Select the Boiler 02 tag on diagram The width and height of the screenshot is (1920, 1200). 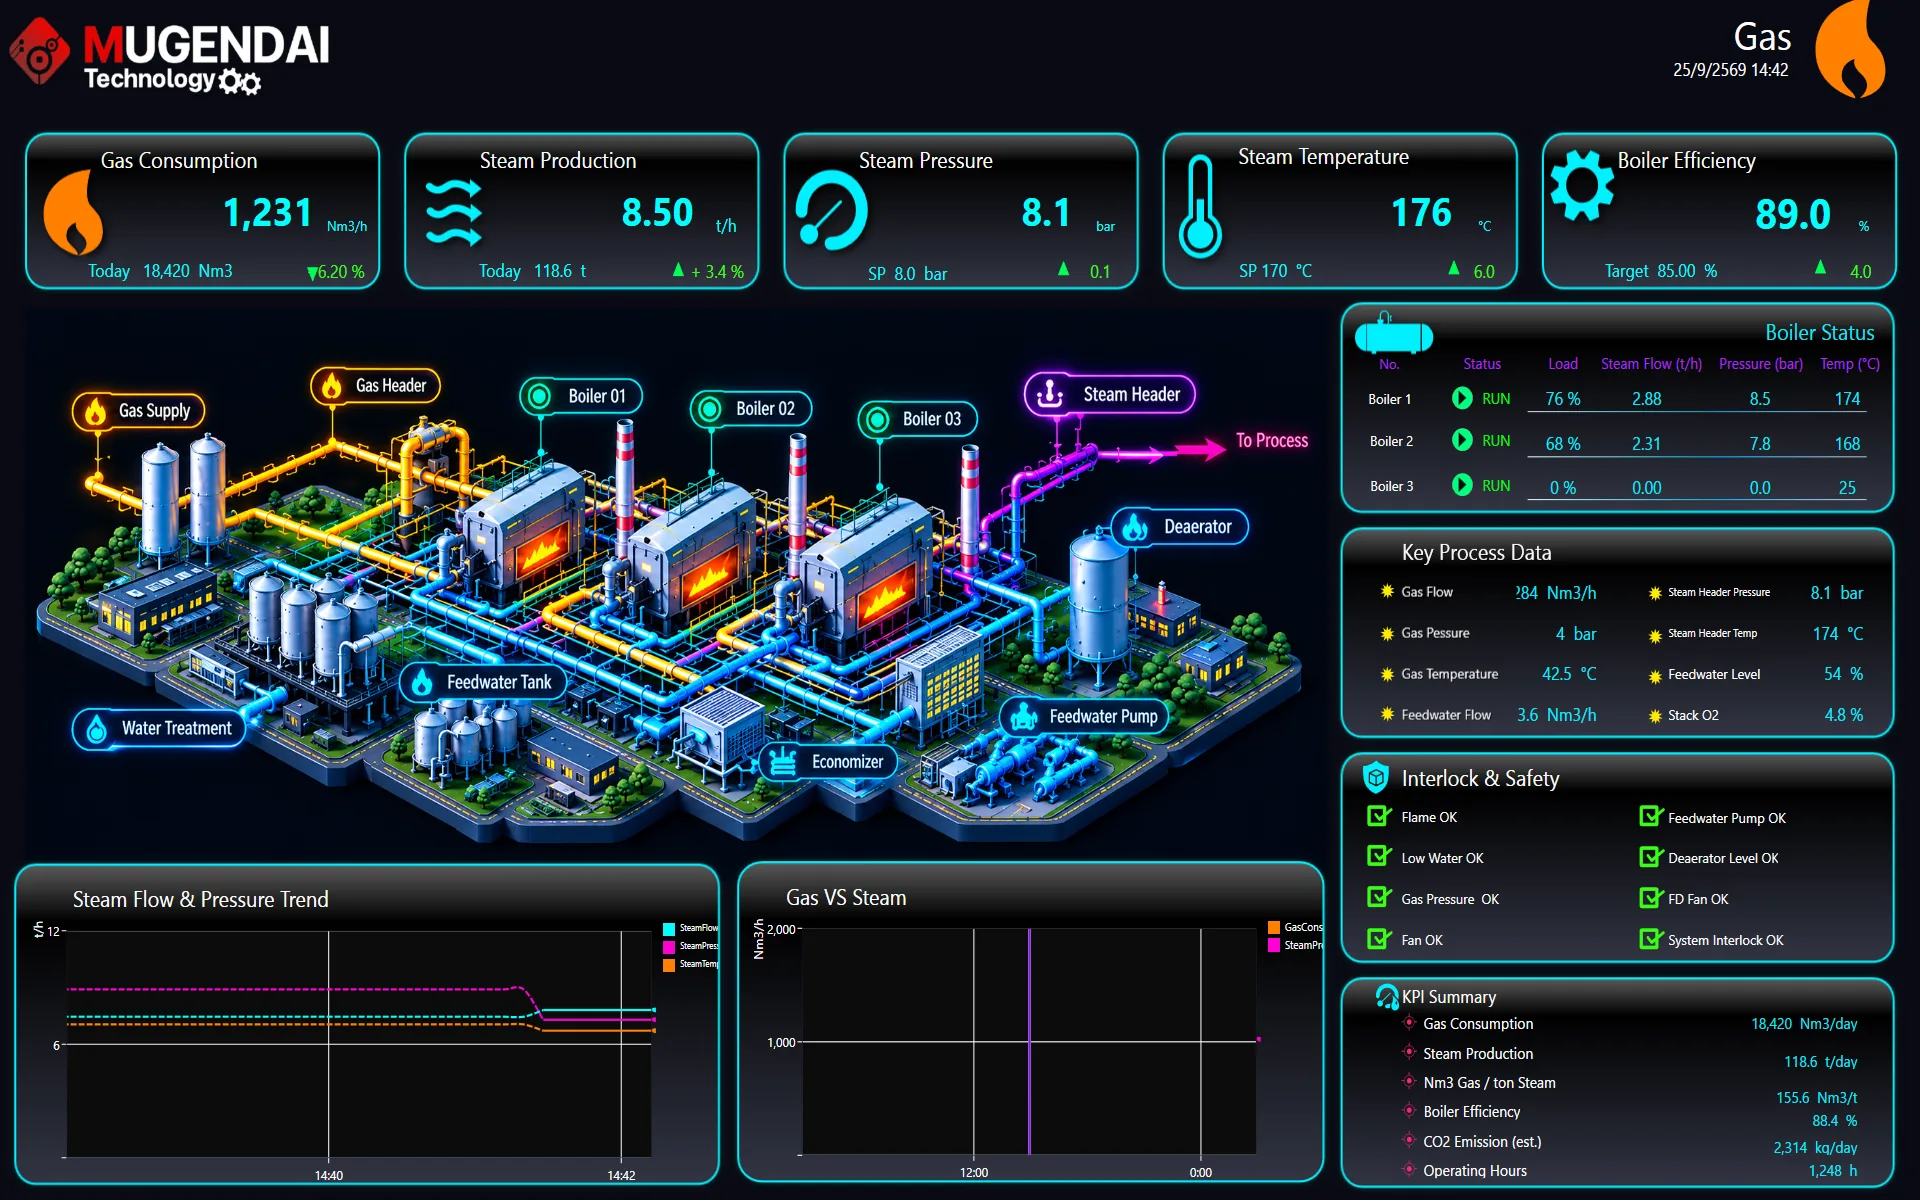751,409
